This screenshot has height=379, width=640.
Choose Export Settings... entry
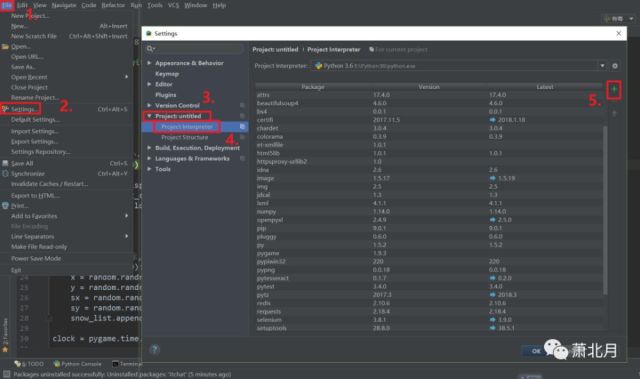point(34,142)
